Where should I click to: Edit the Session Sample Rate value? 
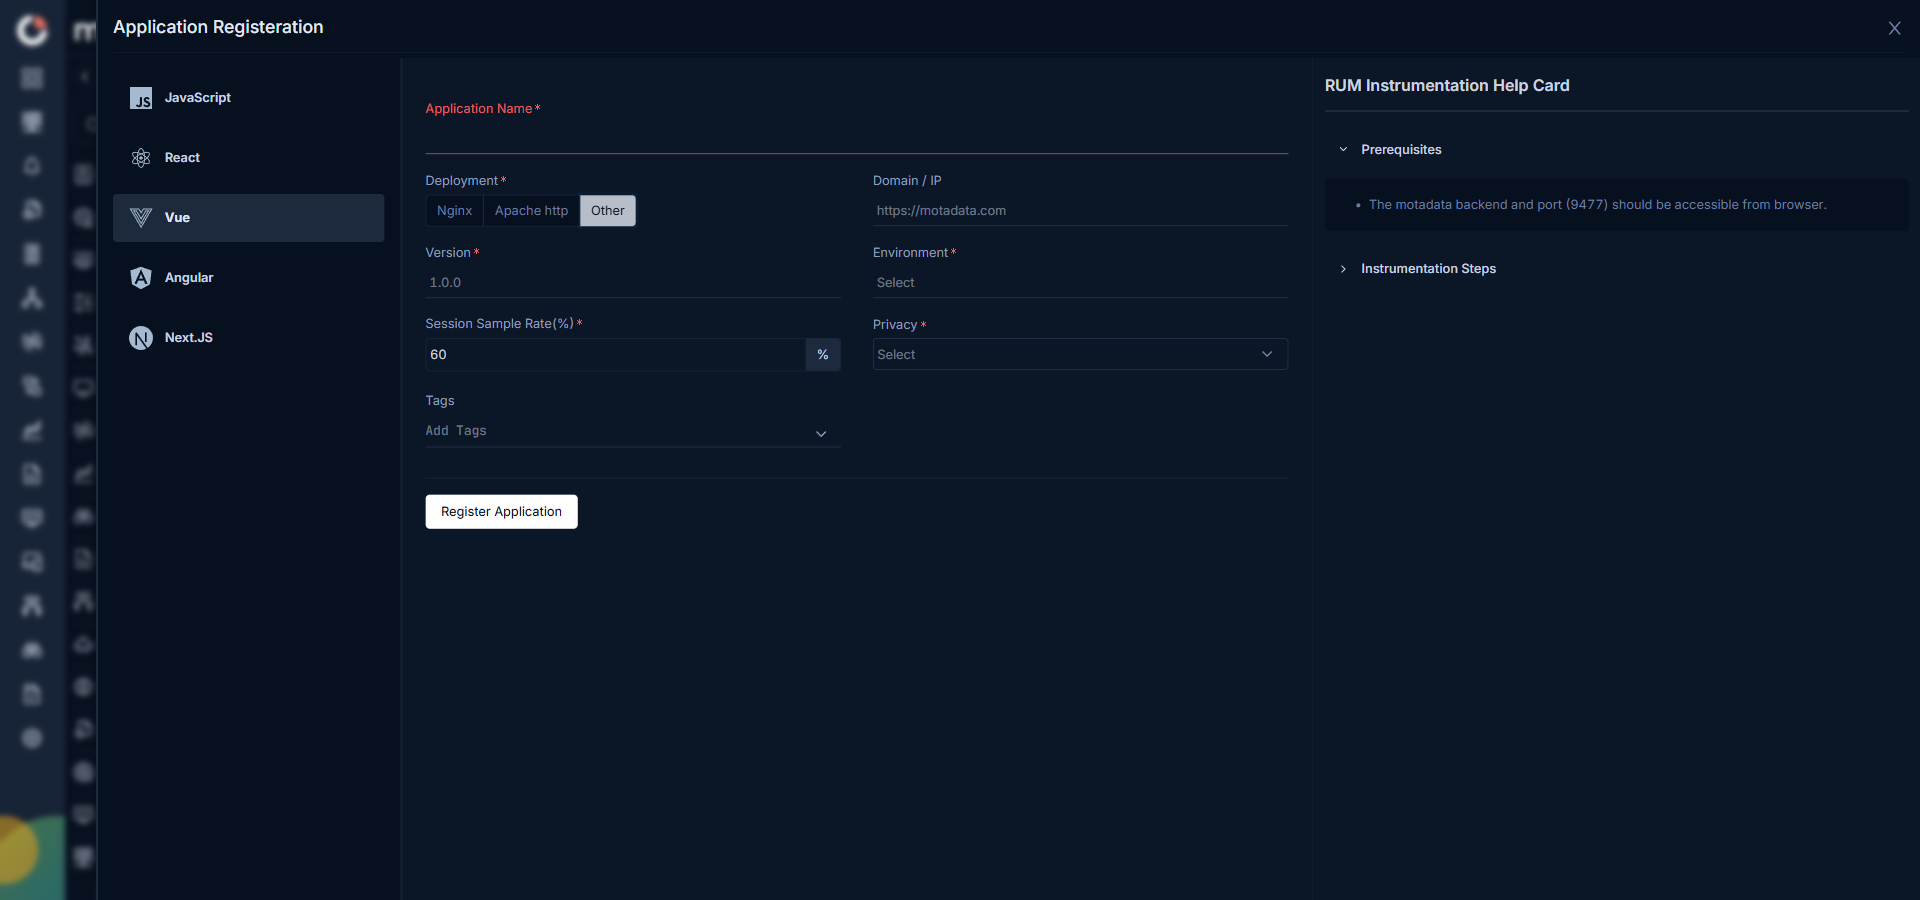coord(615,355)
